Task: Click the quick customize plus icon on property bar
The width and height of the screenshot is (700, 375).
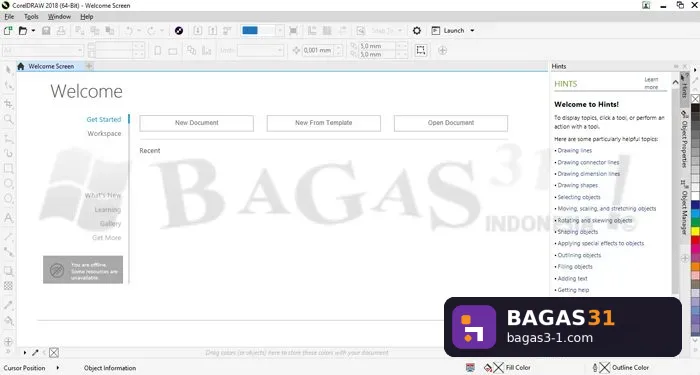Action: [442, 50]
